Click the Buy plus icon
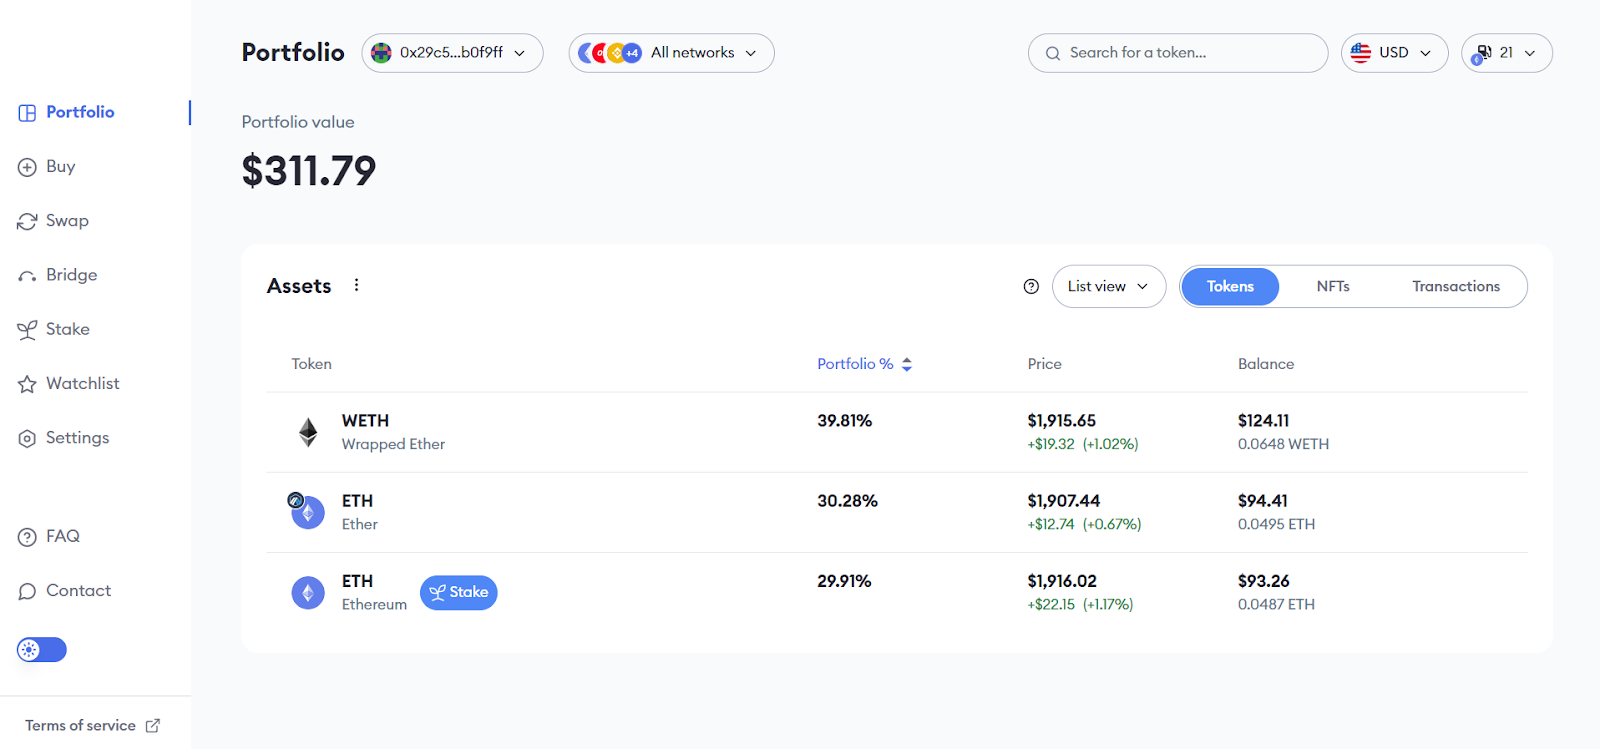 [x=27, y=167]
